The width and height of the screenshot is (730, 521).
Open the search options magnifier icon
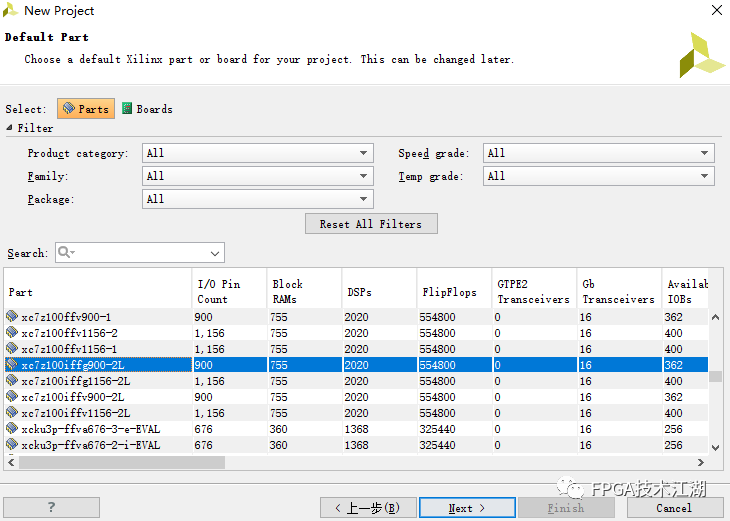coord(66,252)
